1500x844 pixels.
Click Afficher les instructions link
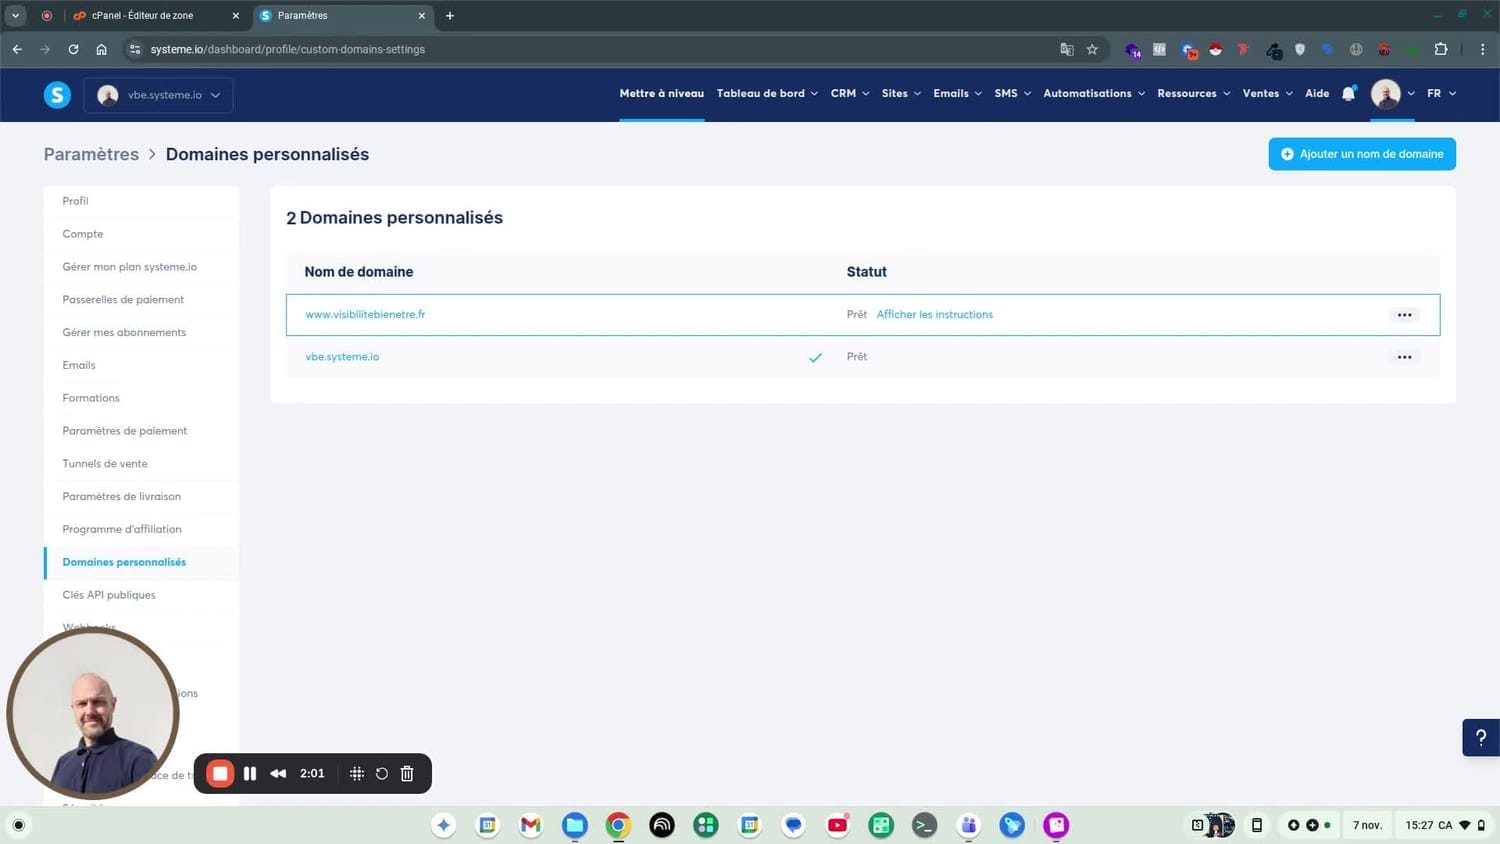934,315
